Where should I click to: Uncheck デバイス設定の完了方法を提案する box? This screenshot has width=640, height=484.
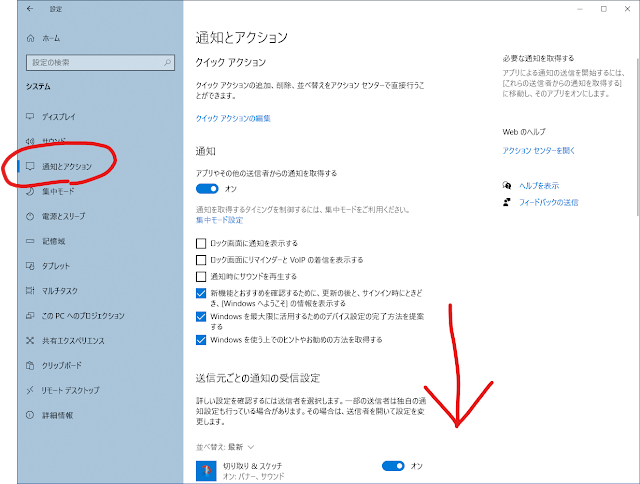(x=201, y=317)
